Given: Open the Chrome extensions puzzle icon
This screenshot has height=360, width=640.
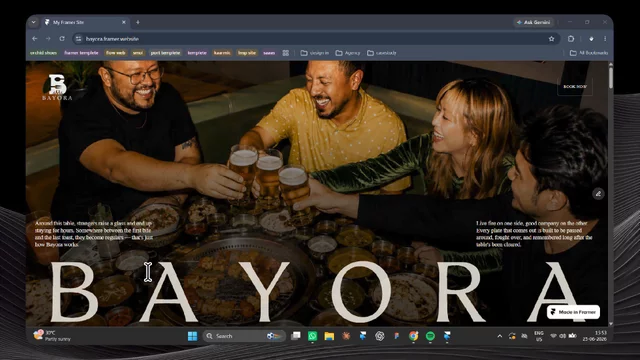Looking at the screenshot, I should click(x=571, y=39).
